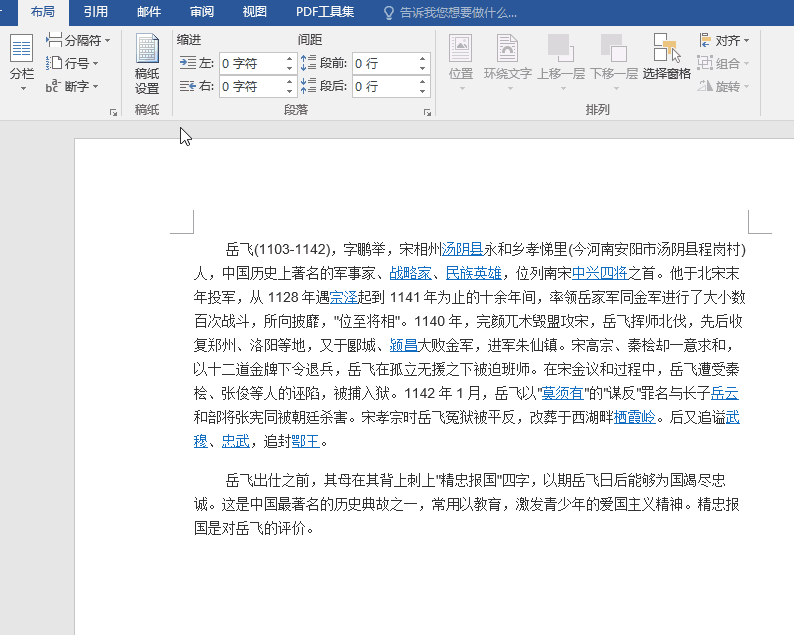Open the 宗泽 hyperlink
Viewport: 794px width, 635px height.
[x=343, y=297]
